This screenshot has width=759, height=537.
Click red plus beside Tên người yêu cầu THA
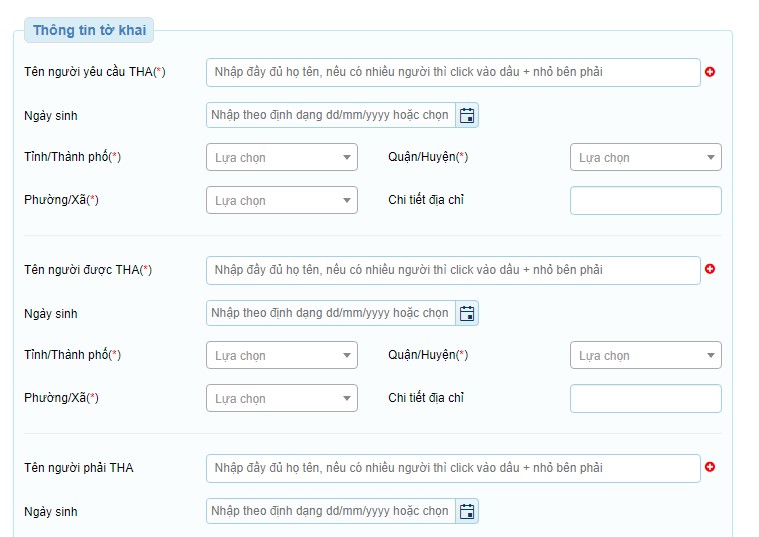(710, 72)
